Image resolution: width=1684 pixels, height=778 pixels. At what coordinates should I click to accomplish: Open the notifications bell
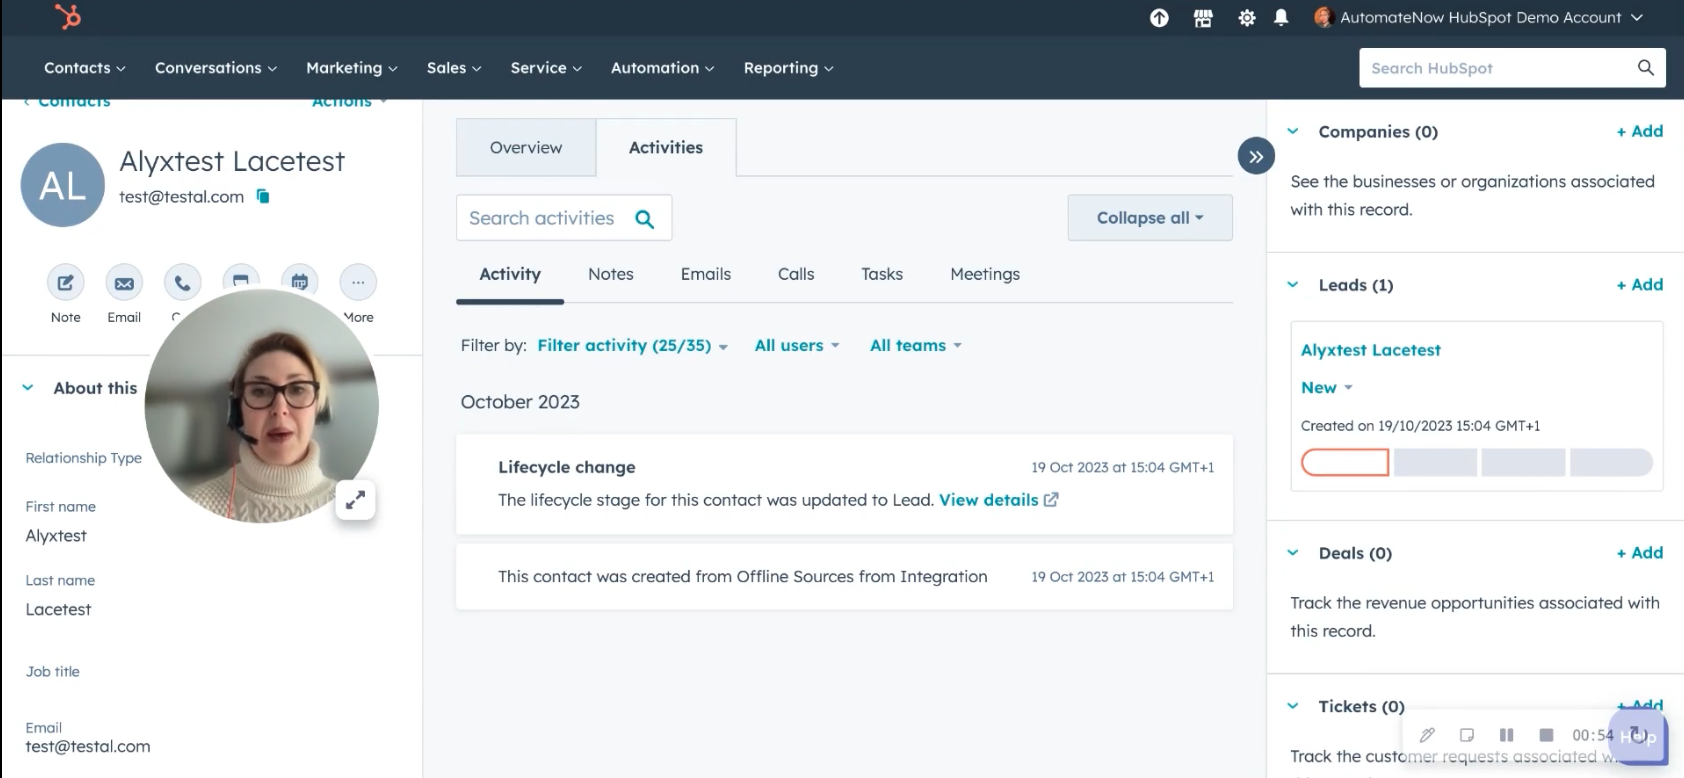click(x=1281, y=18)
